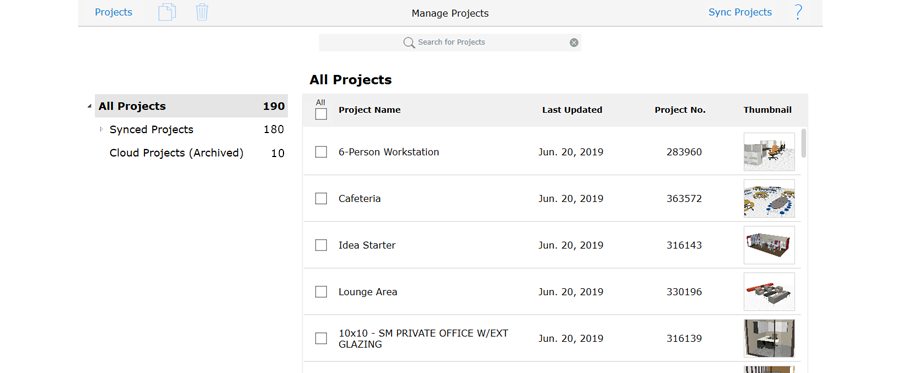900x373 pixels.
Task: Click the project list vertical scrollbar
Action: pyautogui.click(x=804, y=143)
